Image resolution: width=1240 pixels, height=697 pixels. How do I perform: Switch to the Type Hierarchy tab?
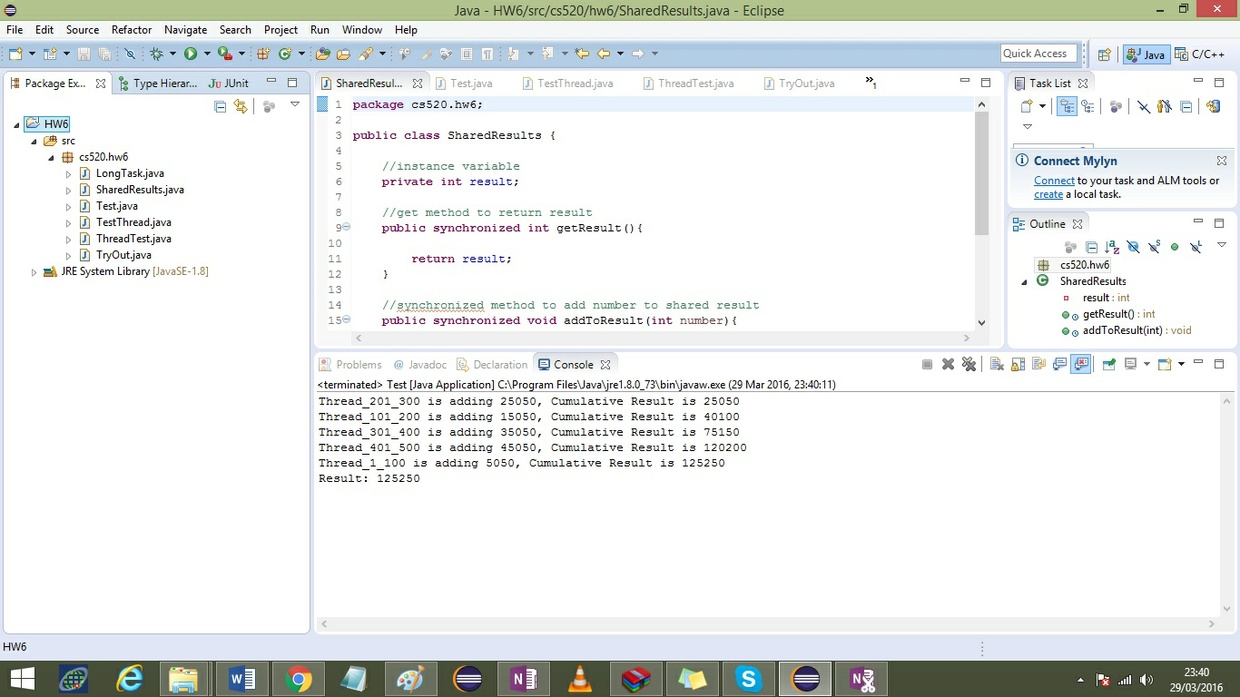(157, 83)
